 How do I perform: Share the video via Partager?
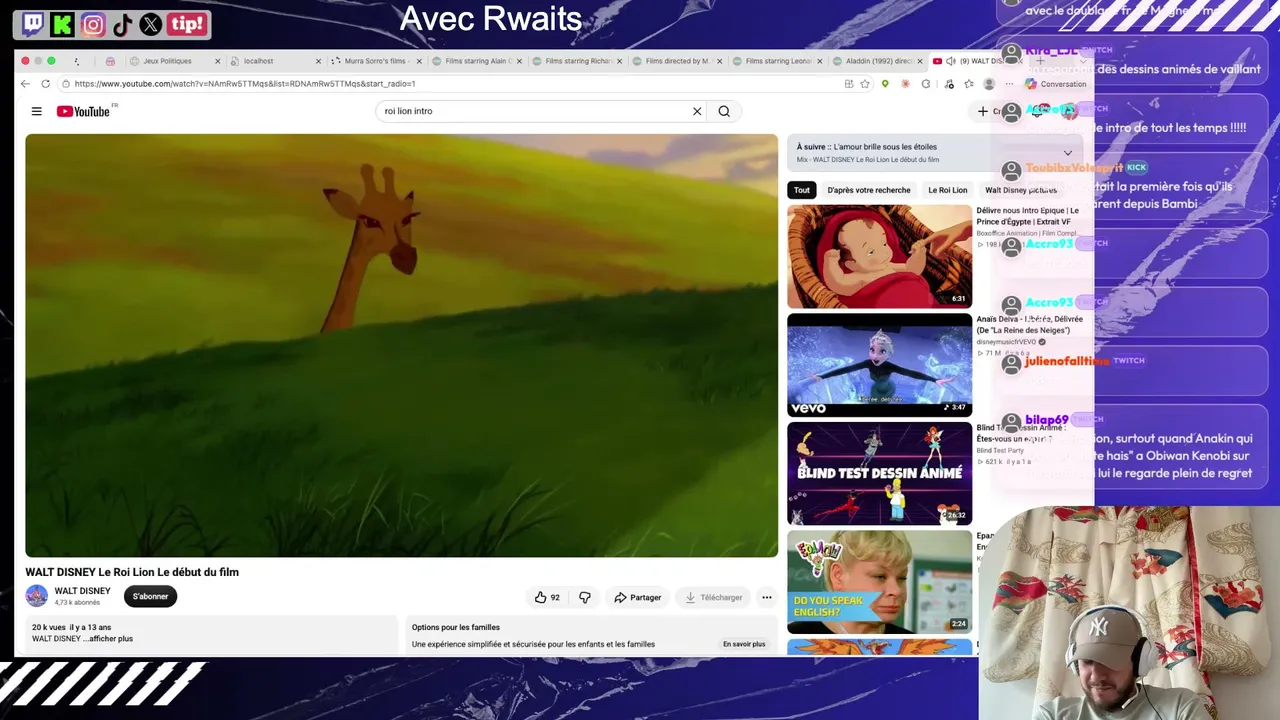(x=637, y=597)
